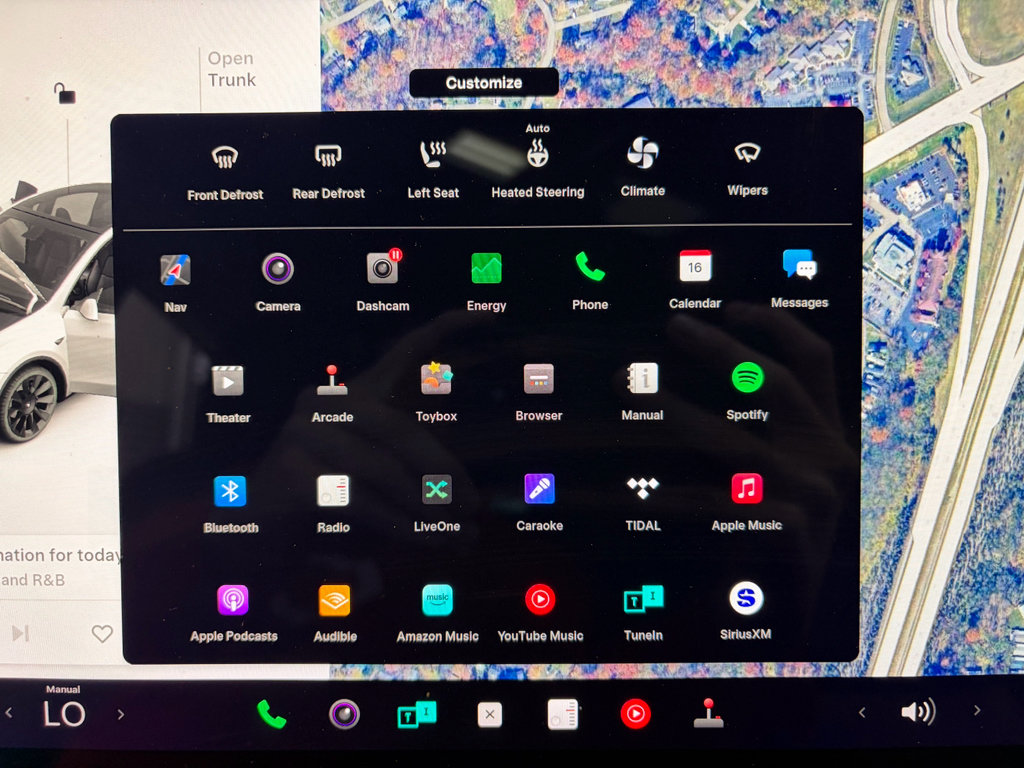Tap the speaker volume icon
The image size is (1024, 768).
[x=919, y=711]
